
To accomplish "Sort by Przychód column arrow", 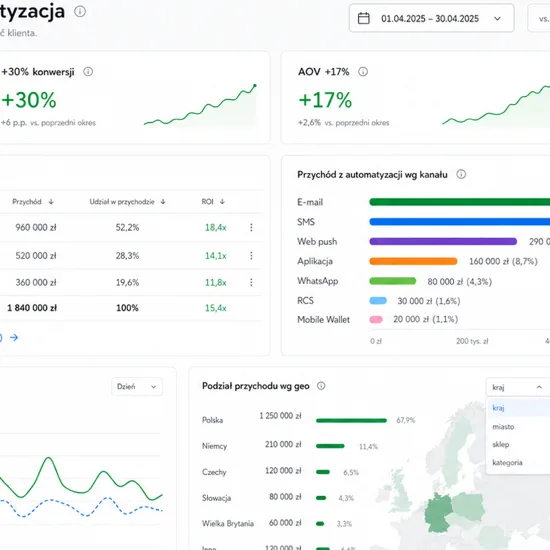I will pos(51,202).
